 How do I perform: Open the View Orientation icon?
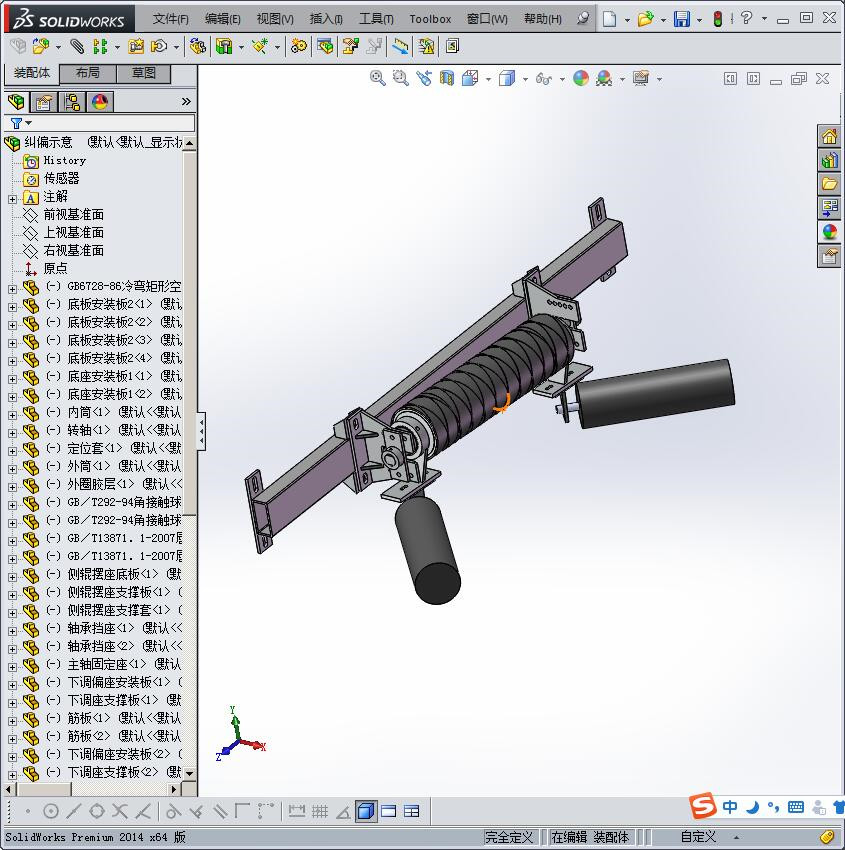coord(470,79)
